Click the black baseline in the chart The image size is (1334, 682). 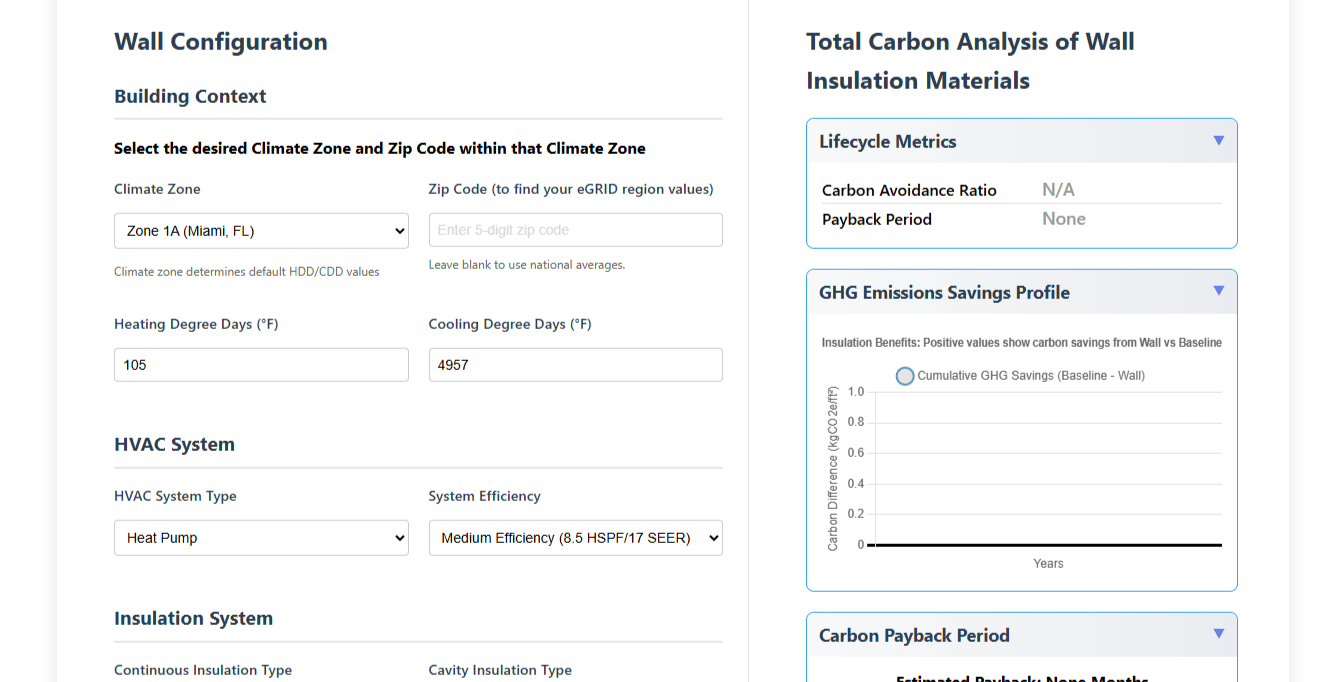(1048, 545)
